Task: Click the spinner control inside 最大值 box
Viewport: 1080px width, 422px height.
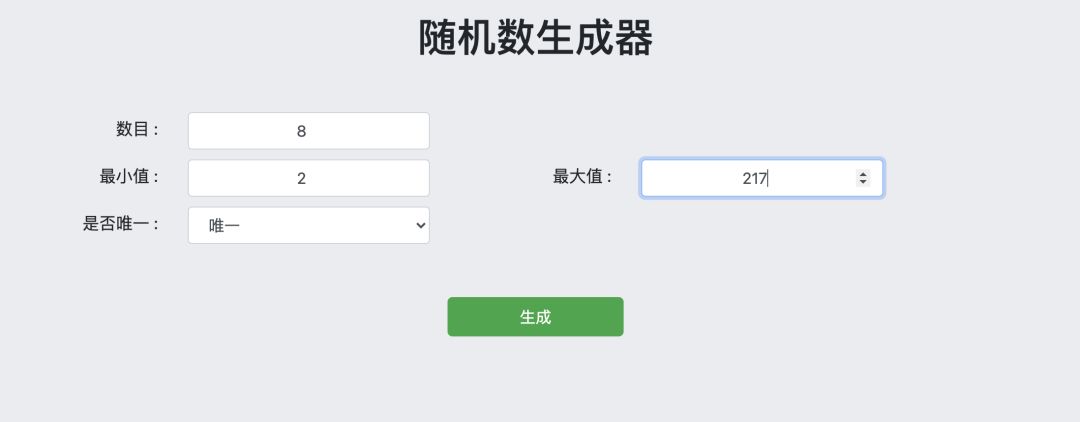Action: click(862, 178)
